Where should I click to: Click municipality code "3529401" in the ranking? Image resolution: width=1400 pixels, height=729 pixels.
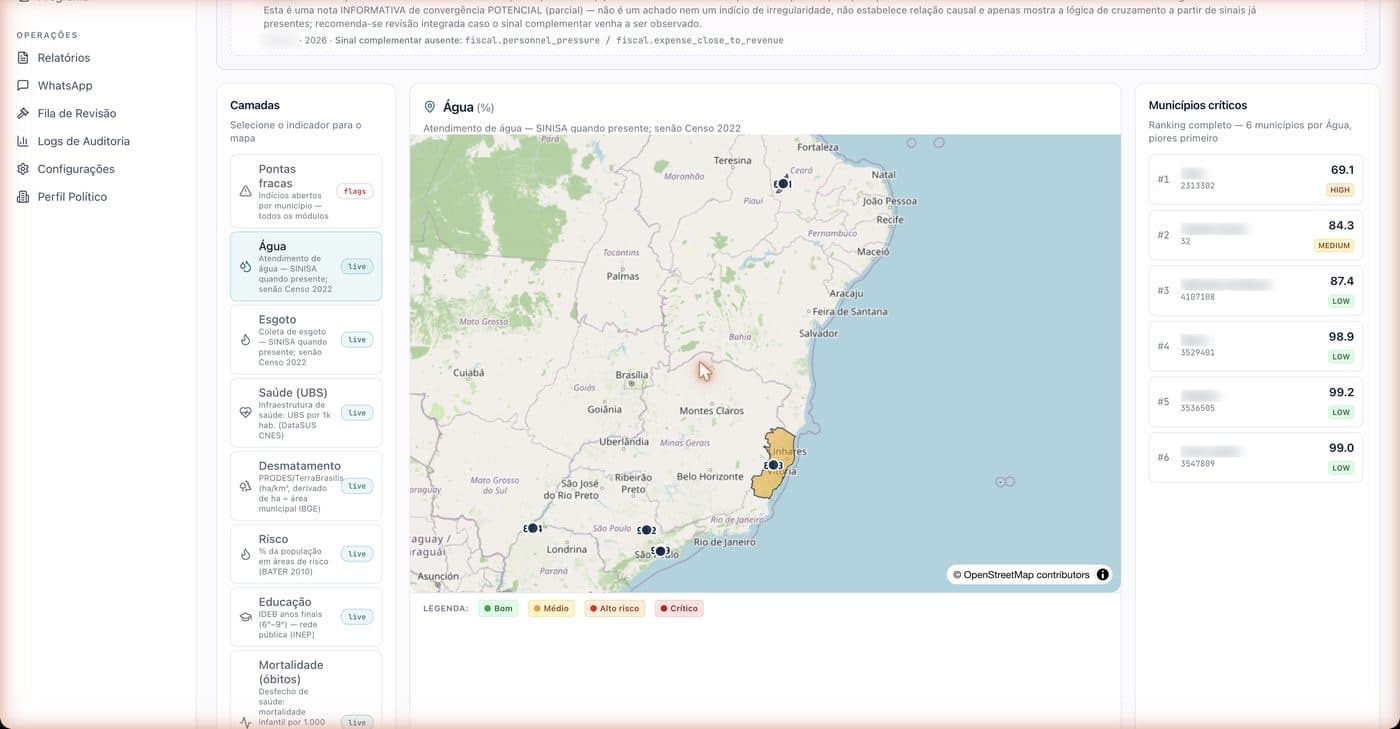click(x=1197, y=353)
